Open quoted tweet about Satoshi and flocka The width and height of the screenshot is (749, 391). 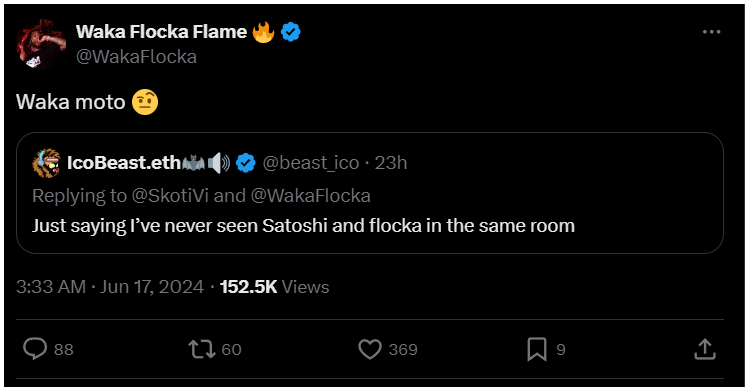coord(370,193)
